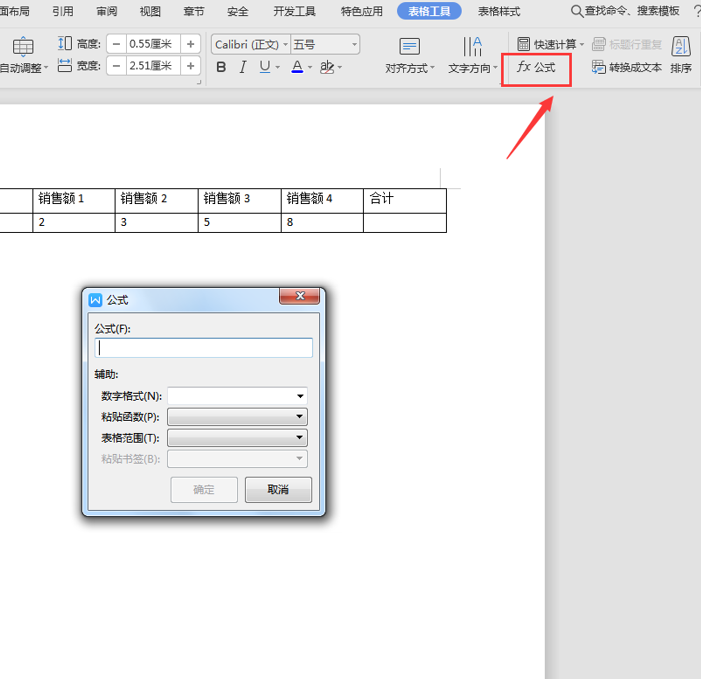This screenshot has height=679, width=701.
Task: Click the 取消 button in formula dialog
Action: (278, 490)
